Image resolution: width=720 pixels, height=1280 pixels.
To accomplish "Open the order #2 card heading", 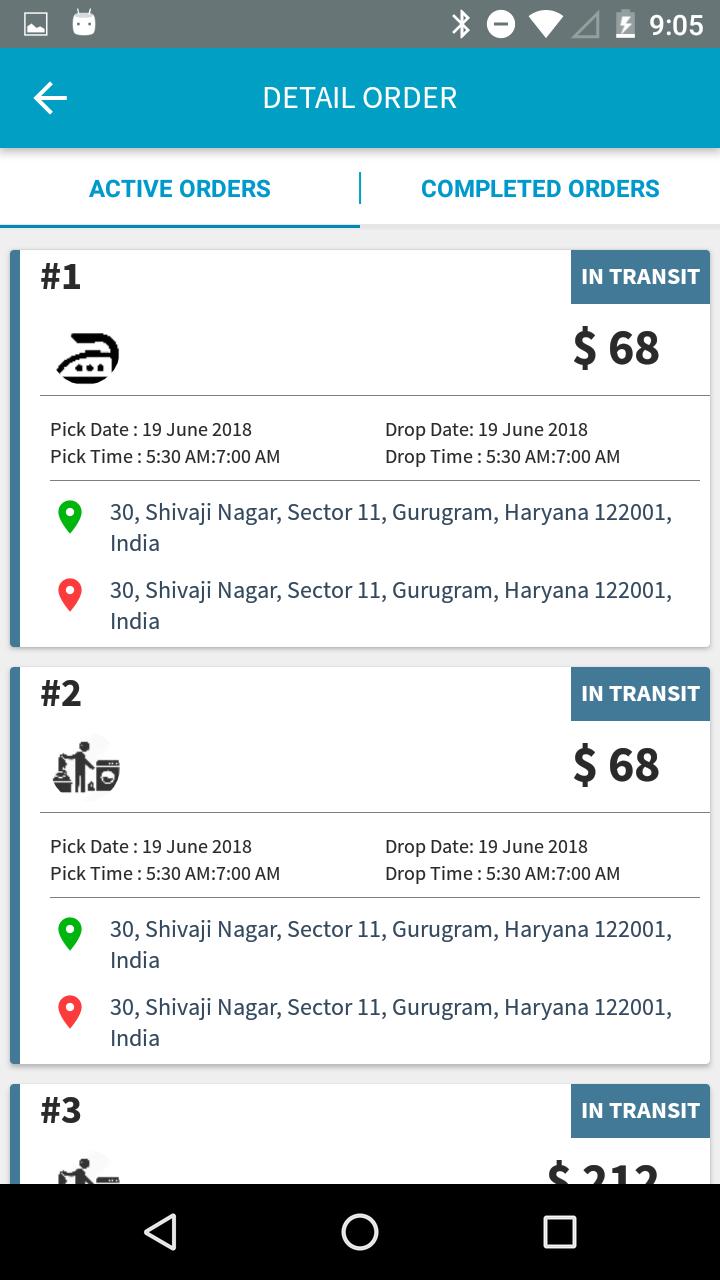I will click(x=61, y=694).
